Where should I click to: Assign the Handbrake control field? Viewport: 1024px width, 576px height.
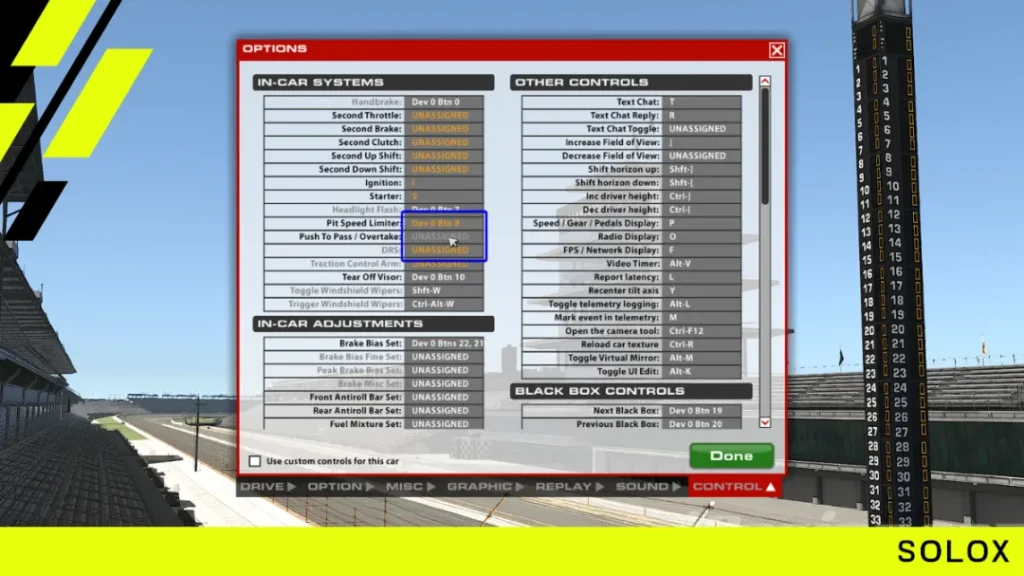444,102
